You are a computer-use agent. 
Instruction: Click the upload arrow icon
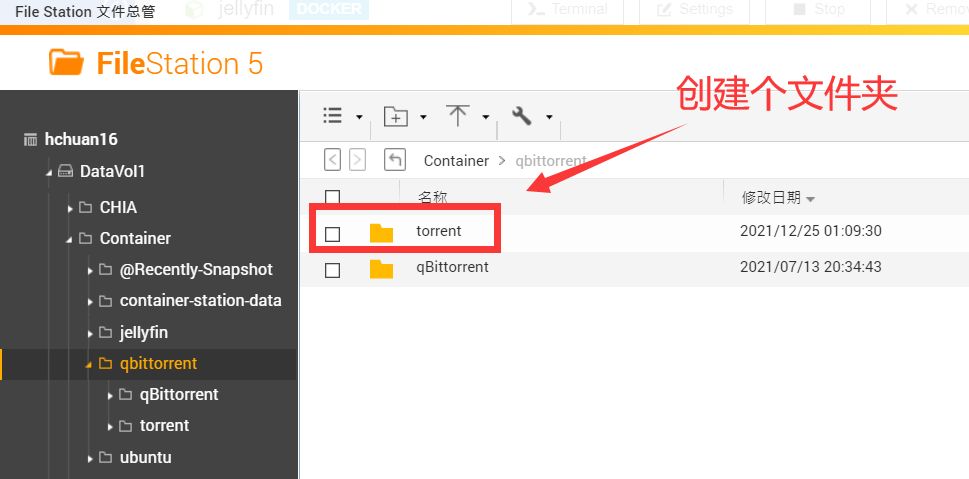457,116
